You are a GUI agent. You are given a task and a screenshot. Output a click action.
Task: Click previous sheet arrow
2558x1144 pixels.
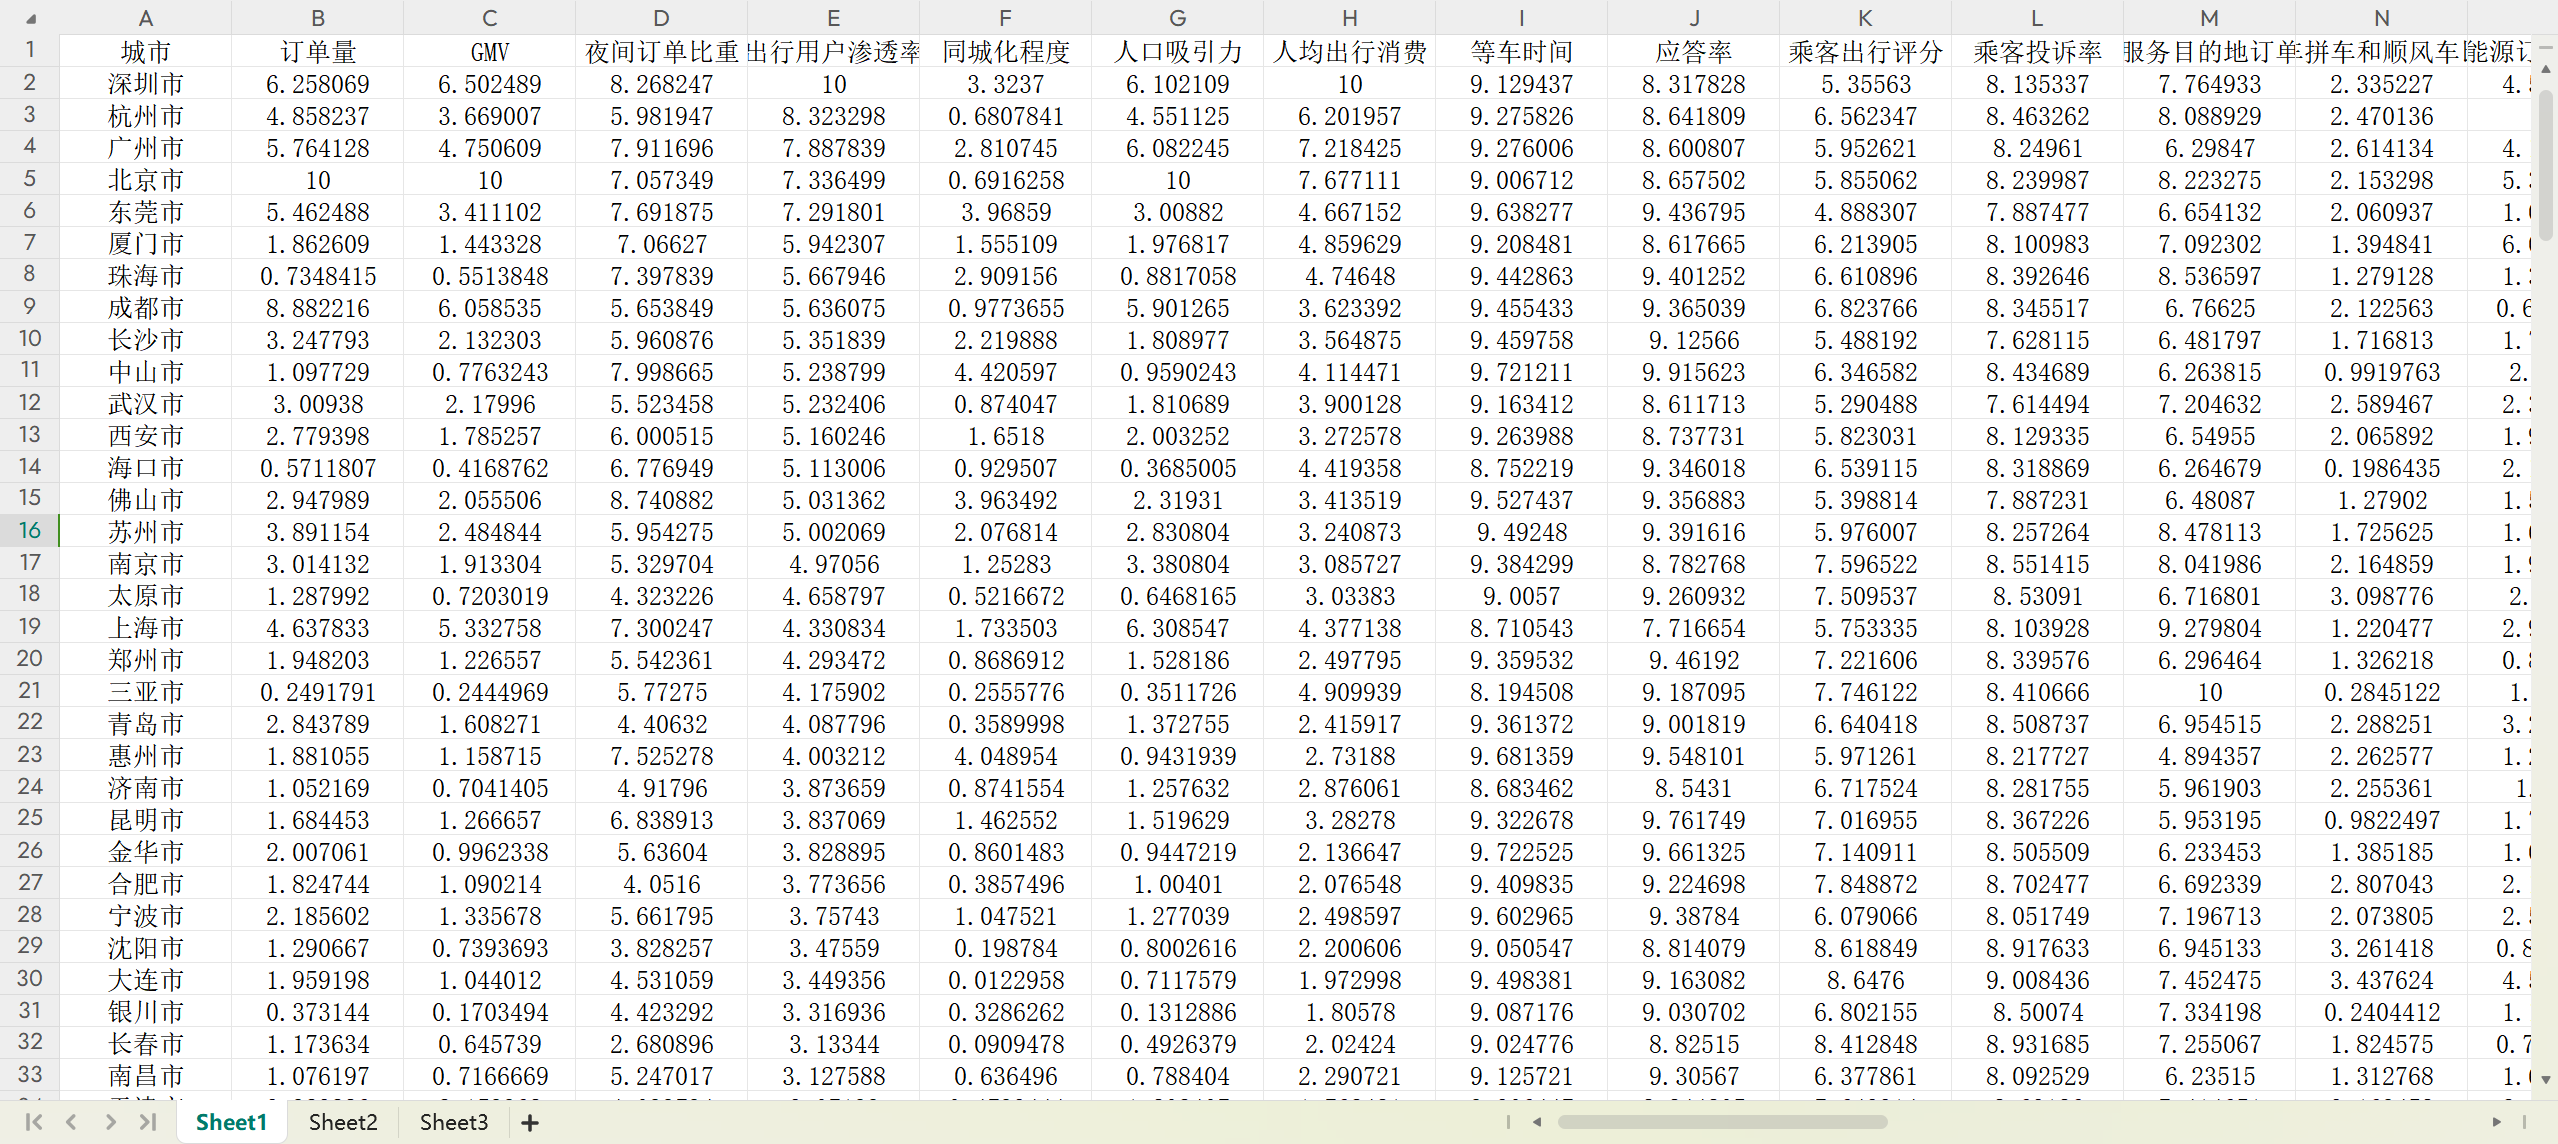tap(71, 1122)
